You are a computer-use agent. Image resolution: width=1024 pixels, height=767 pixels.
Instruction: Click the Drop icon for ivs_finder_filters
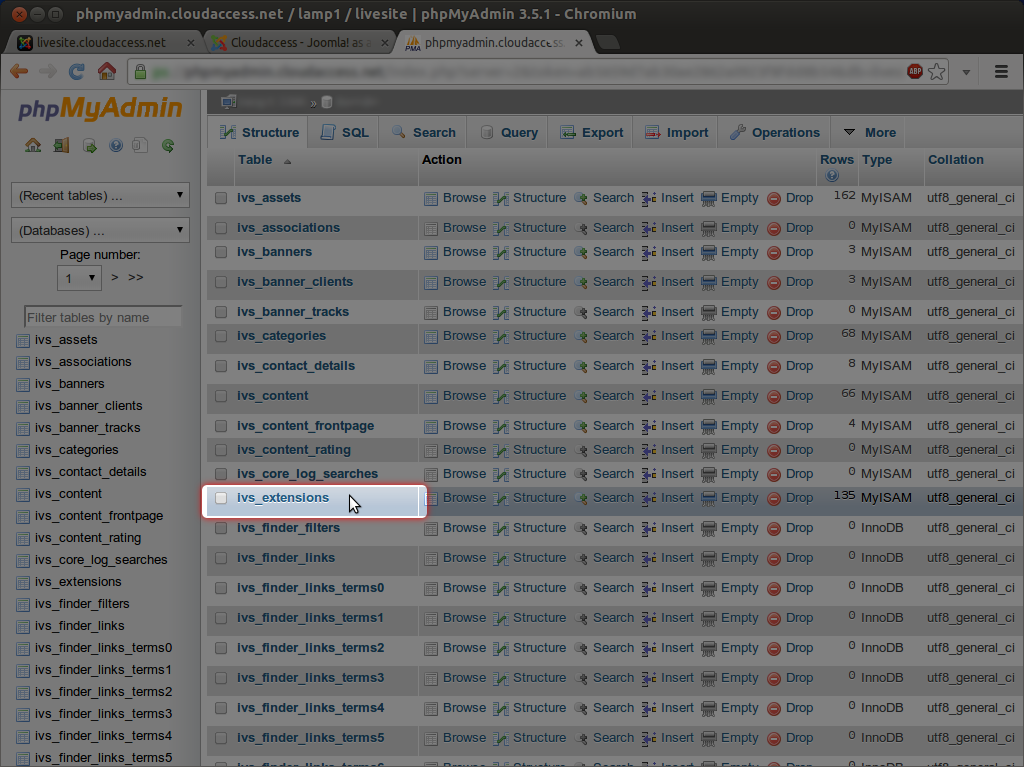click(x=774, y=529)
